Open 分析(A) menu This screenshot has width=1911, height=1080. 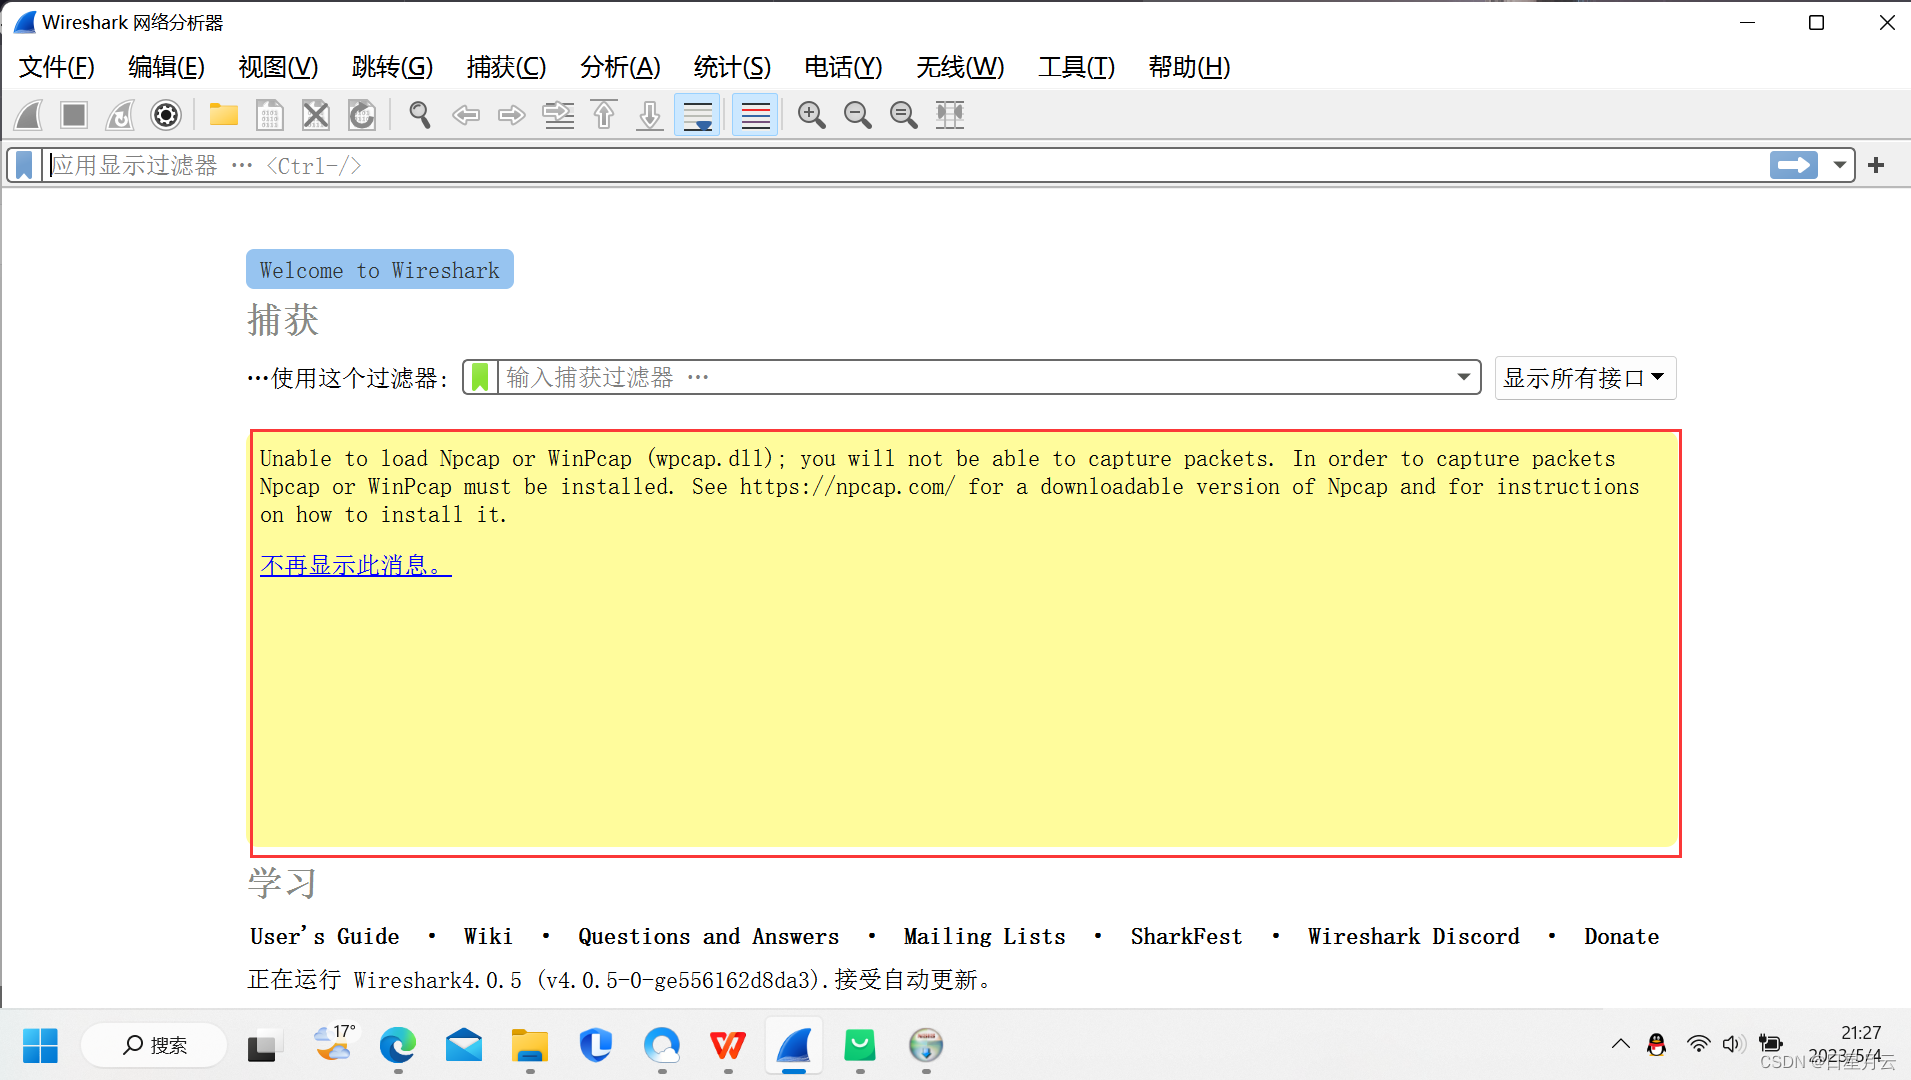coord(620,67)
